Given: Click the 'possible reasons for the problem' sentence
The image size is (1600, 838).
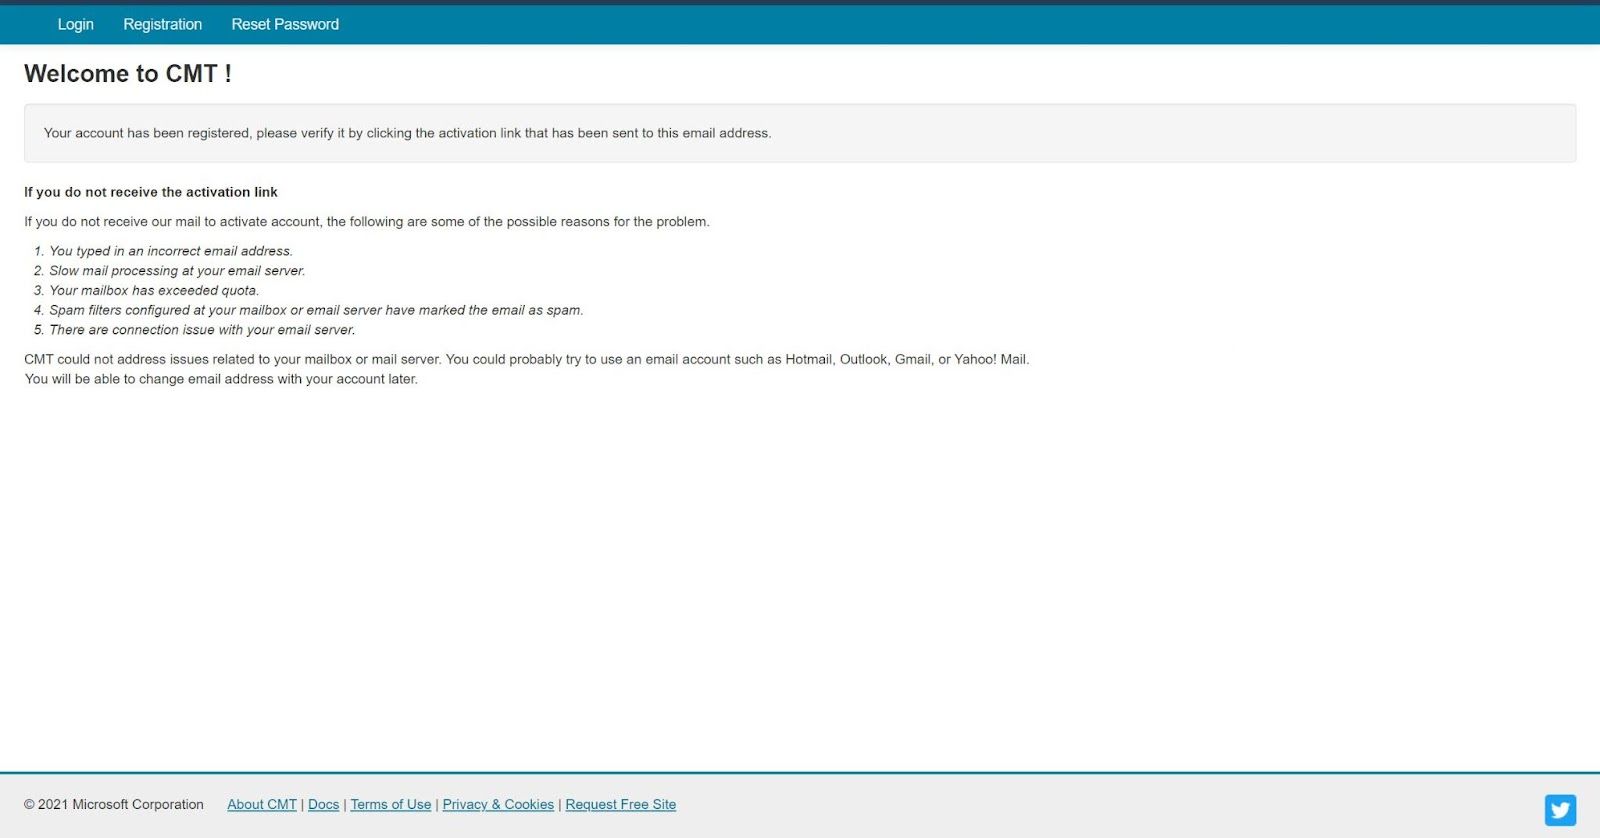Looking at the screenshot, I should coord(367,222).
